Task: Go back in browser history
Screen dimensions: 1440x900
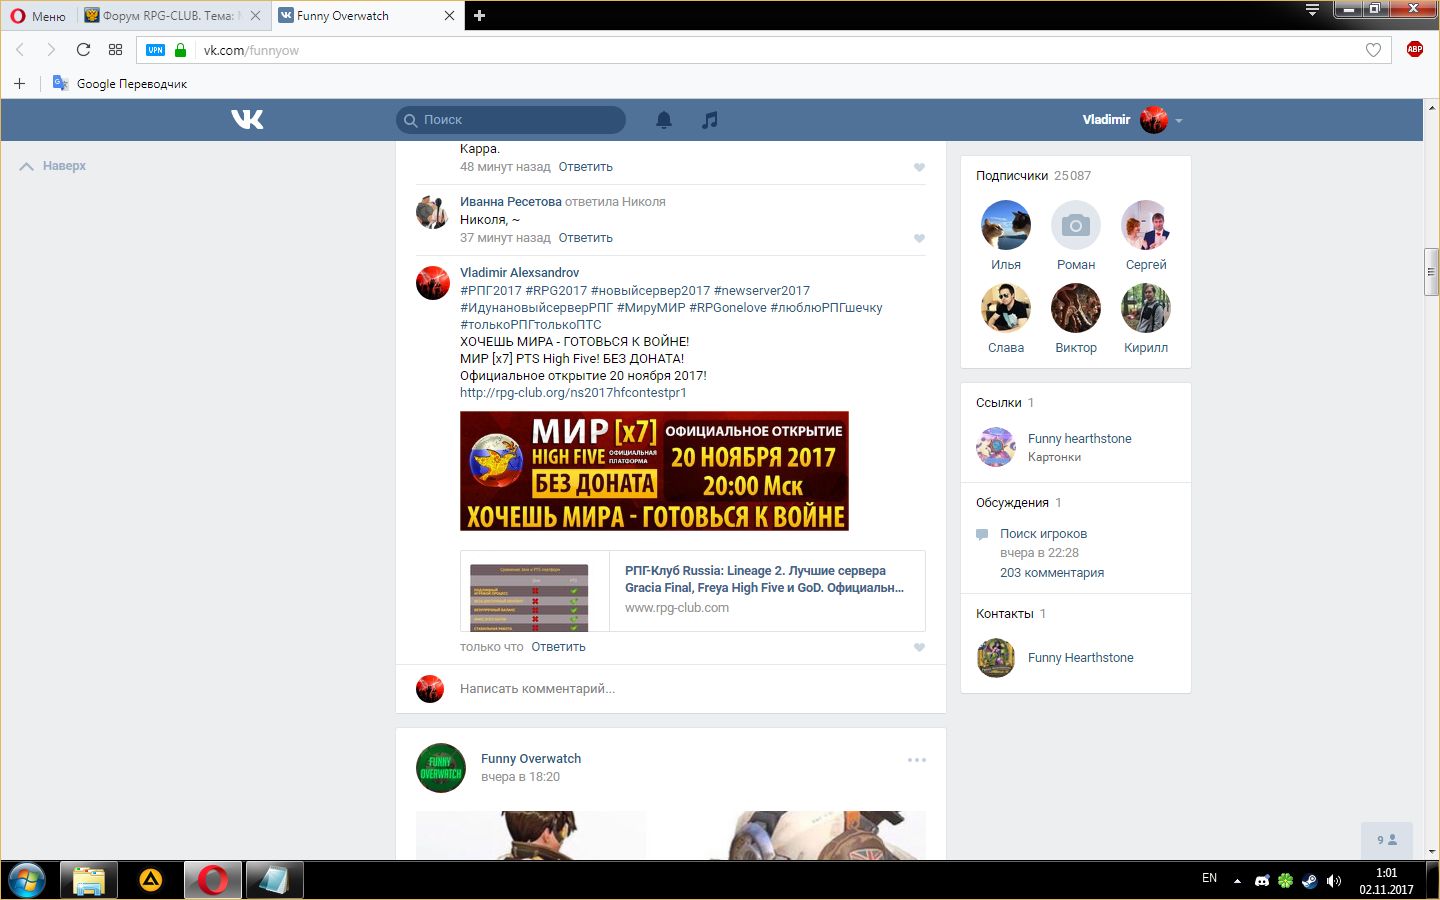Action: [x=20, y=50]
